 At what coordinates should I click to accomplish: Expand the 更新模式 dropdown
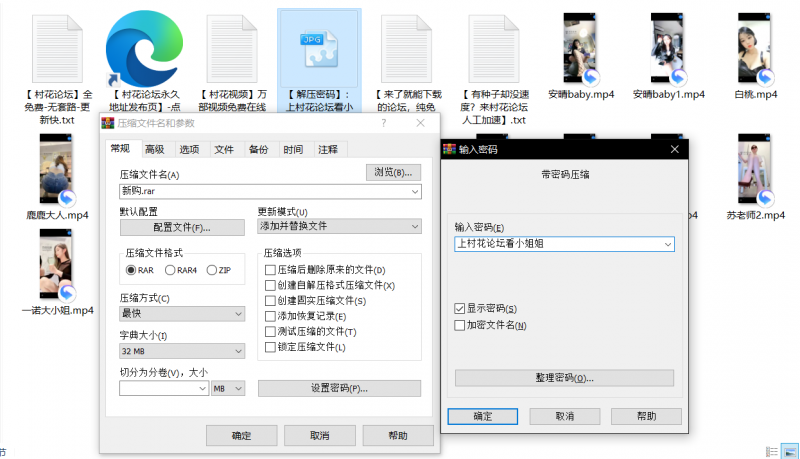[x=338, y=226]
